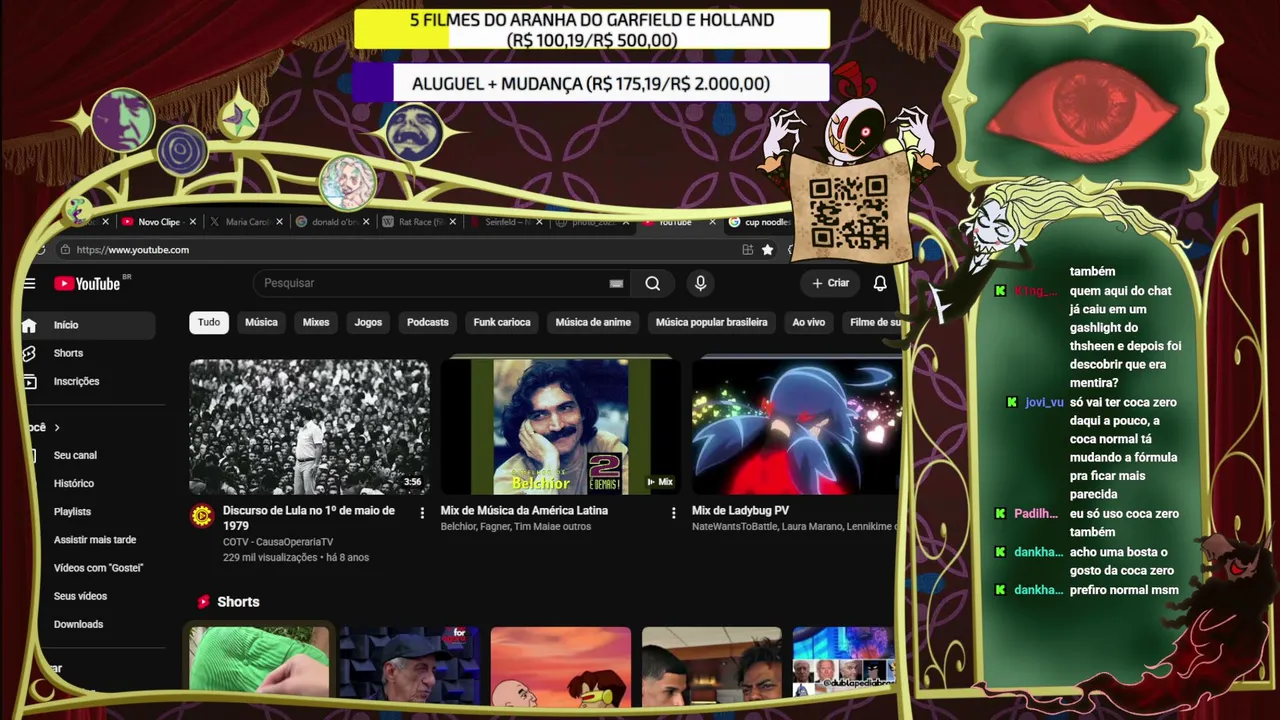Click the Shorts section logo icon
This screenshot has width=1280, height=720.
pos(203,602)
